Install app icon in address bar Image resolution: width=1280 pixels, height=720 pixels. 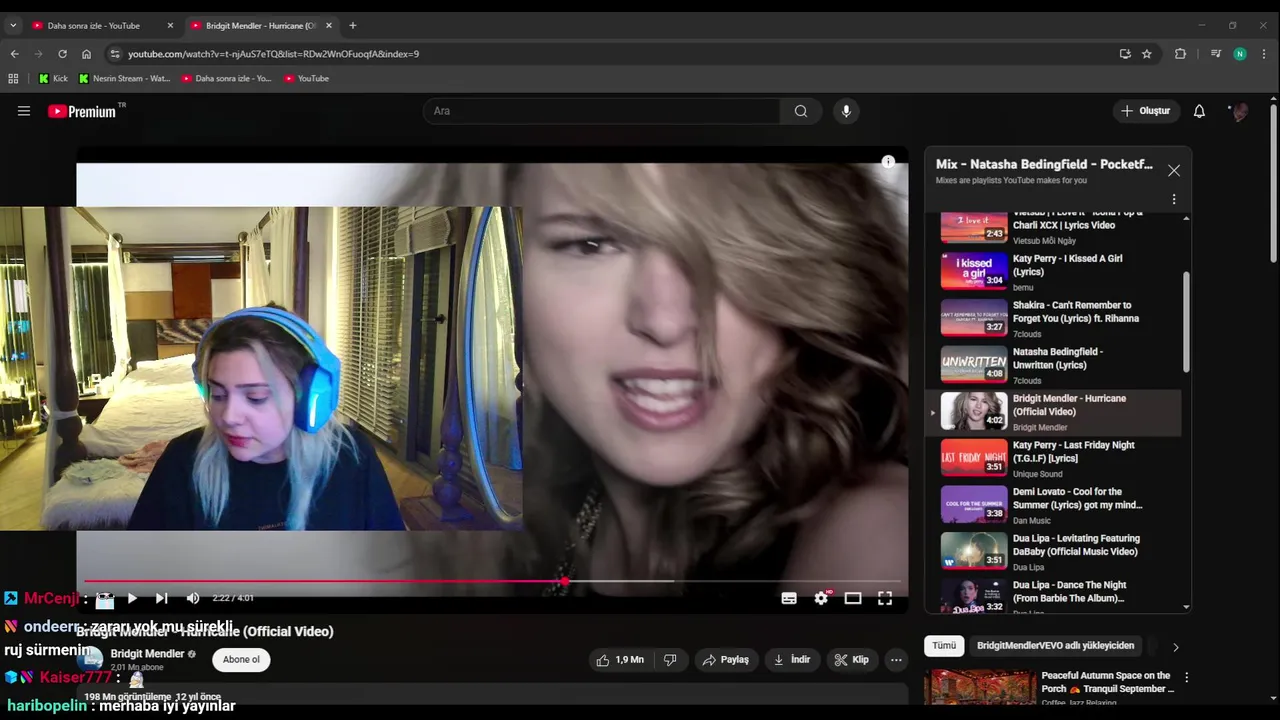(1125, 54)
